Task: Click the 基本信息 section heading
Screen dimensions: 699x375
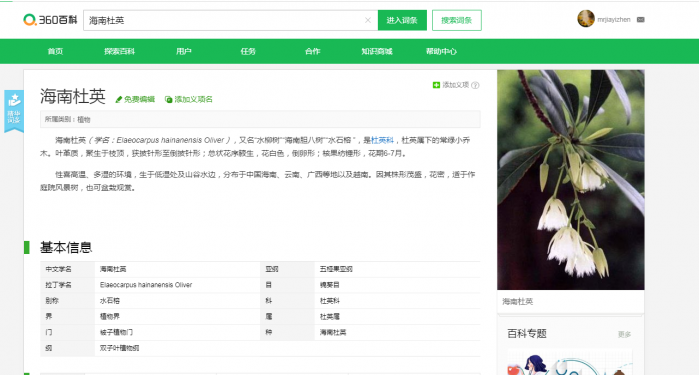Action: coord(66,247)
